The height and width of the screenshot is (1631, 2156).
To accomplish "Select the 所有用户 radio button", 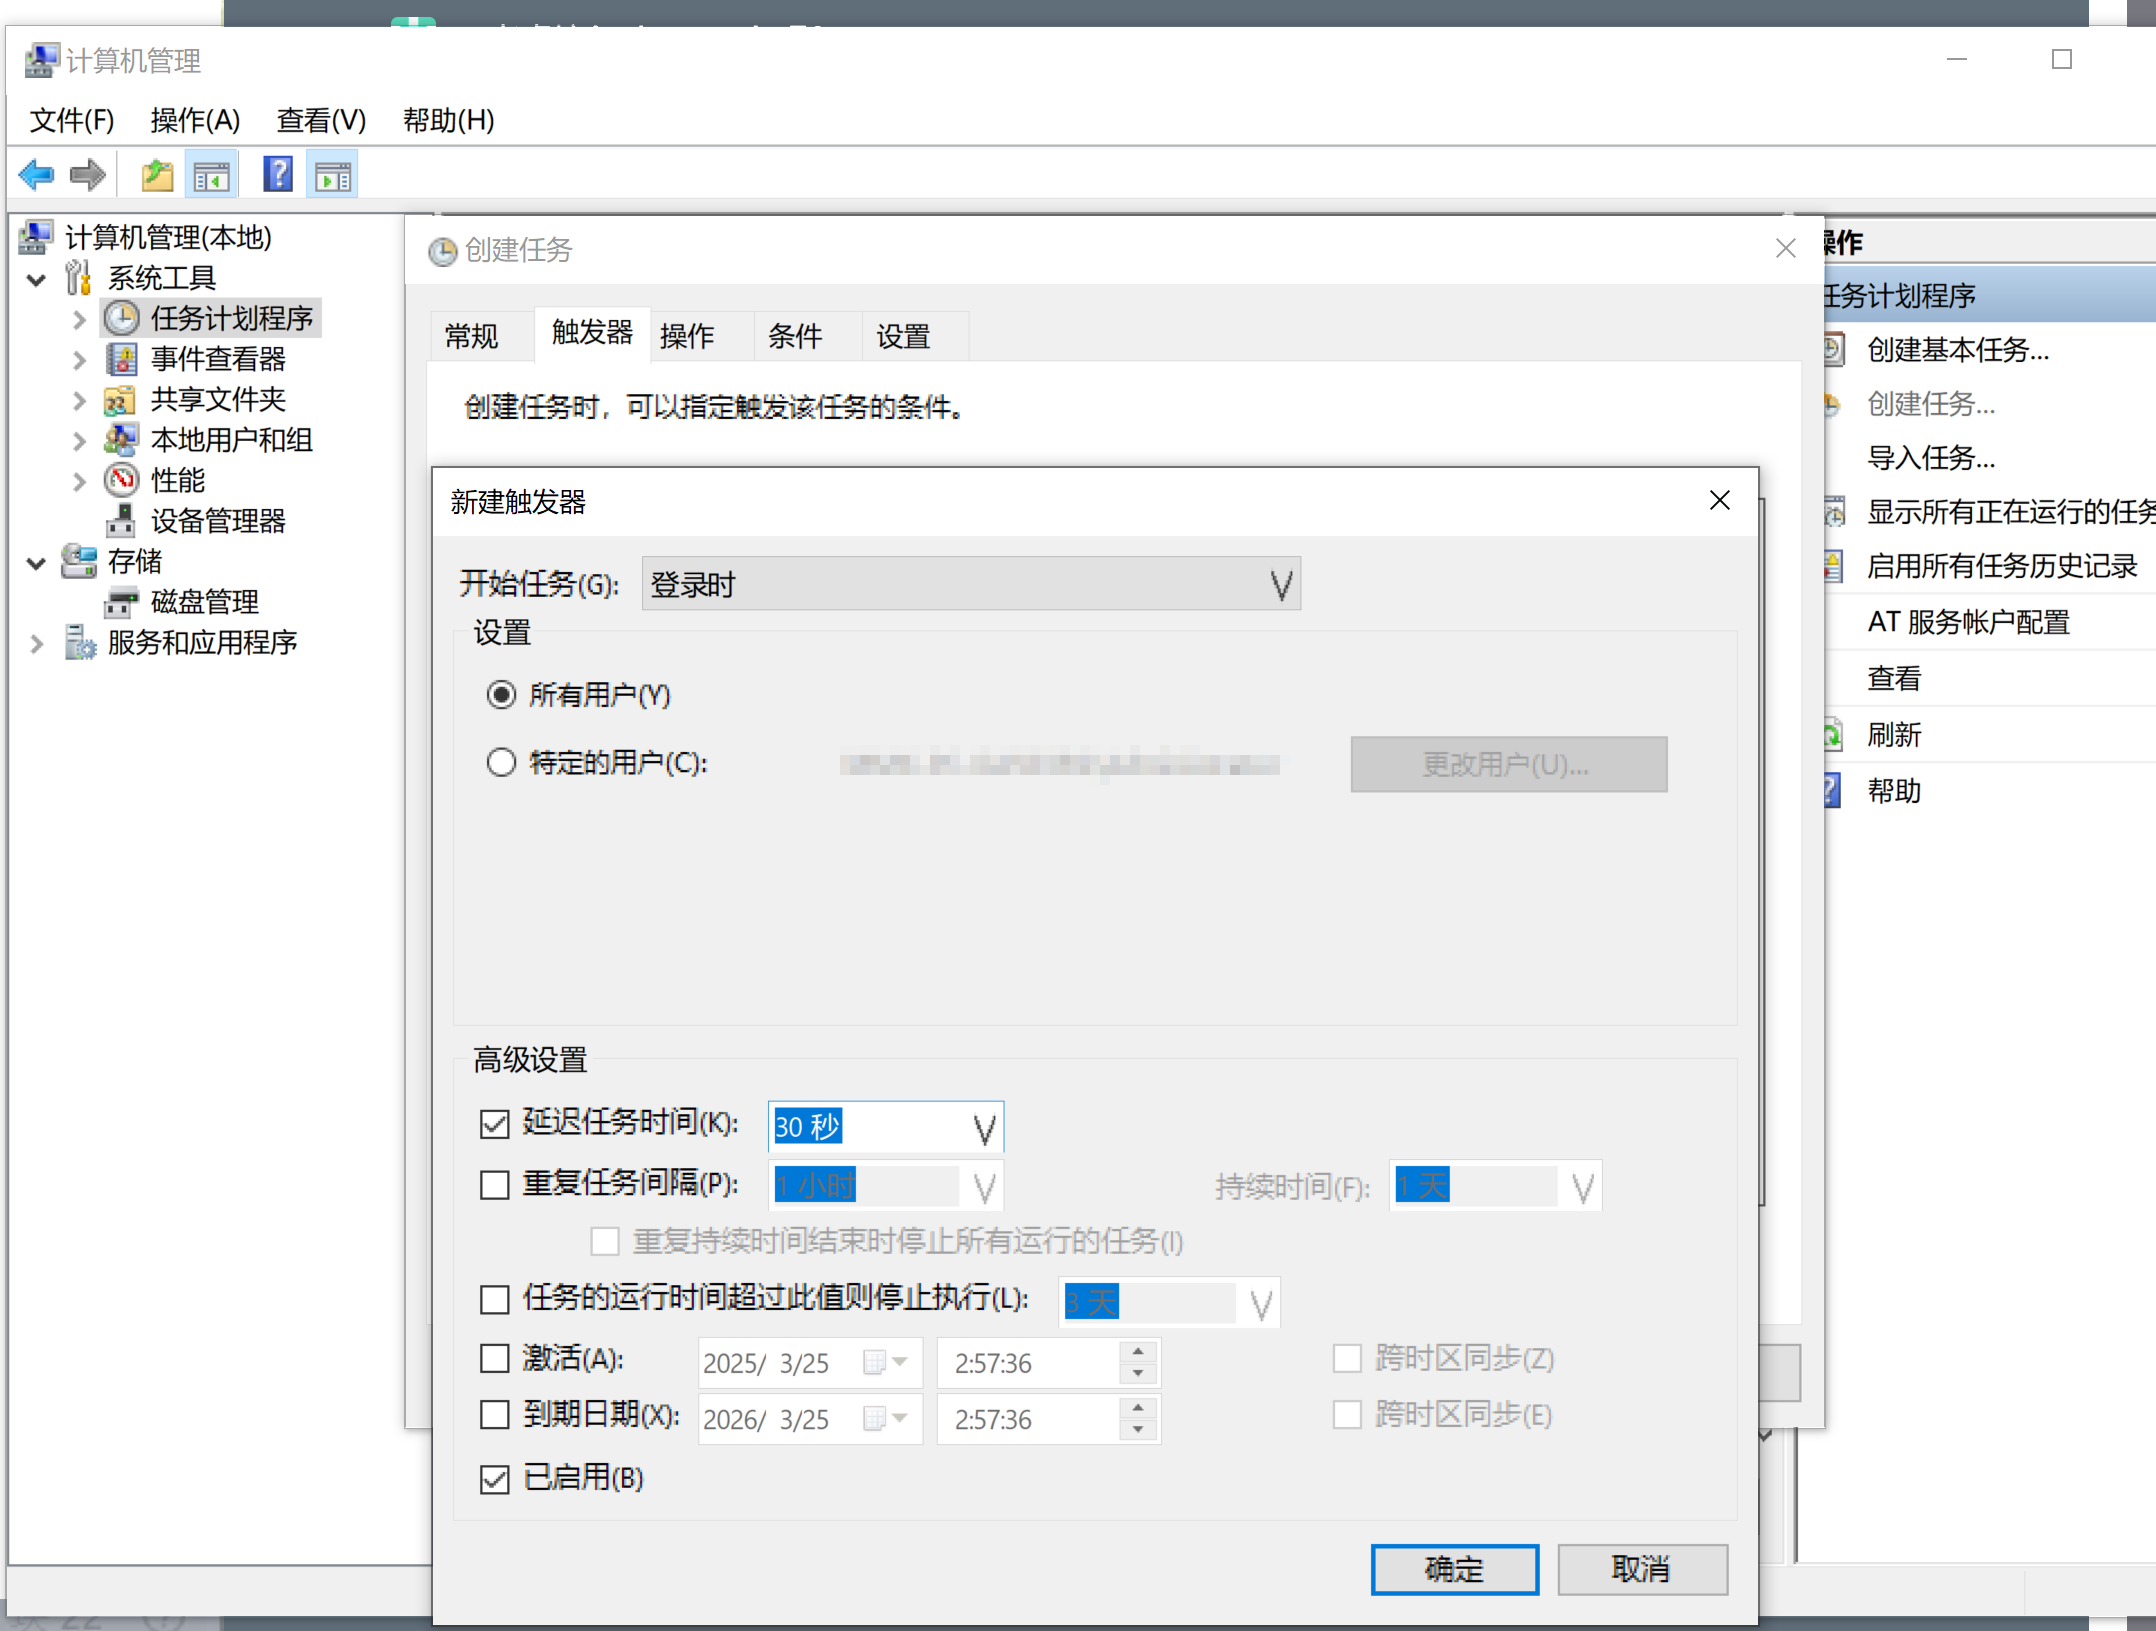I will click(501, 695).
